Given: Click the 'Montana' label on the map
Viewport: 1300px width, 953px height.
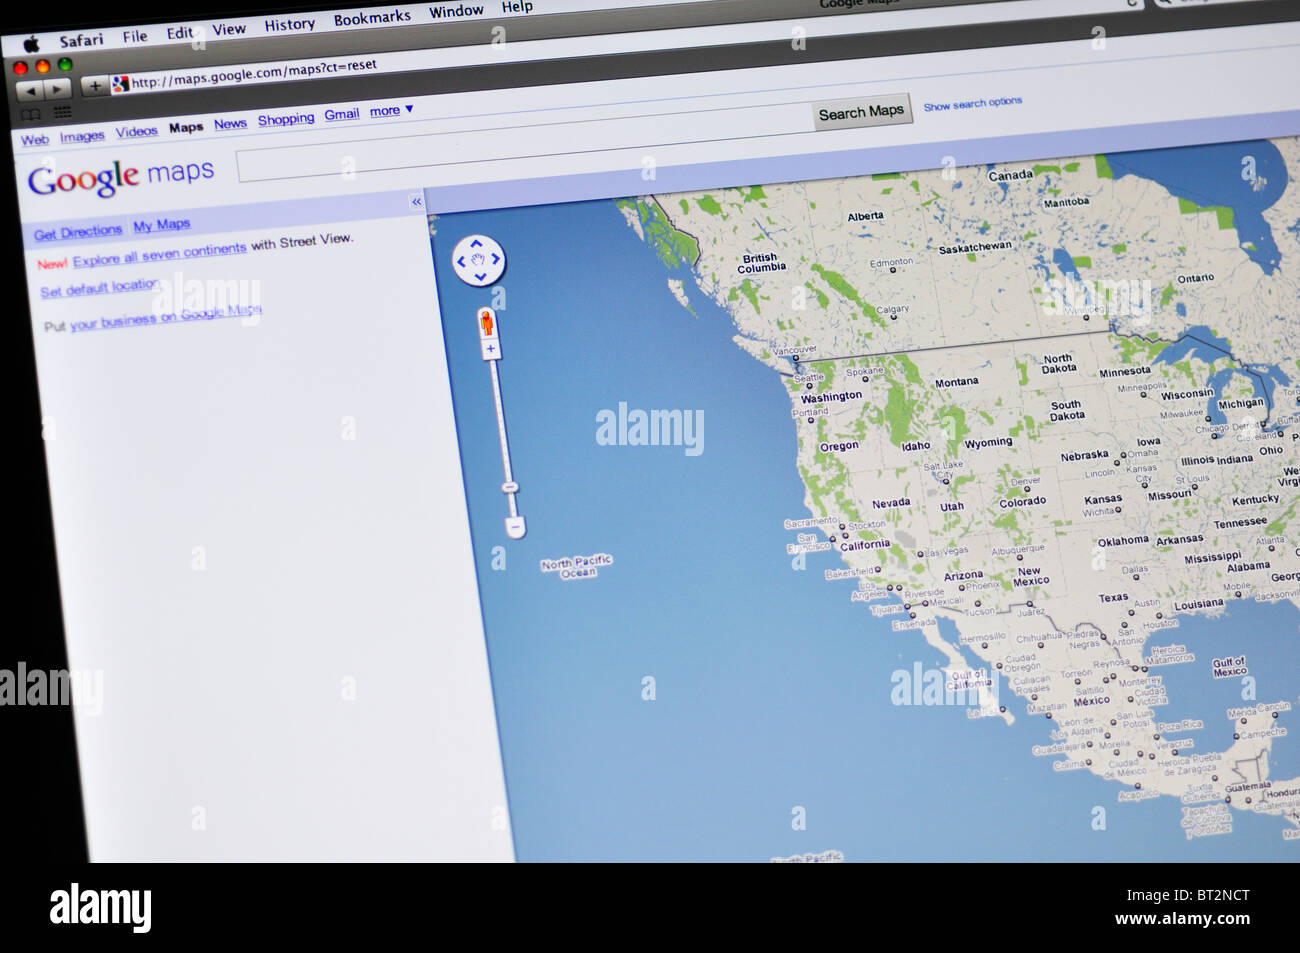Looking at the screenshot, I should [x=957, y=382].
